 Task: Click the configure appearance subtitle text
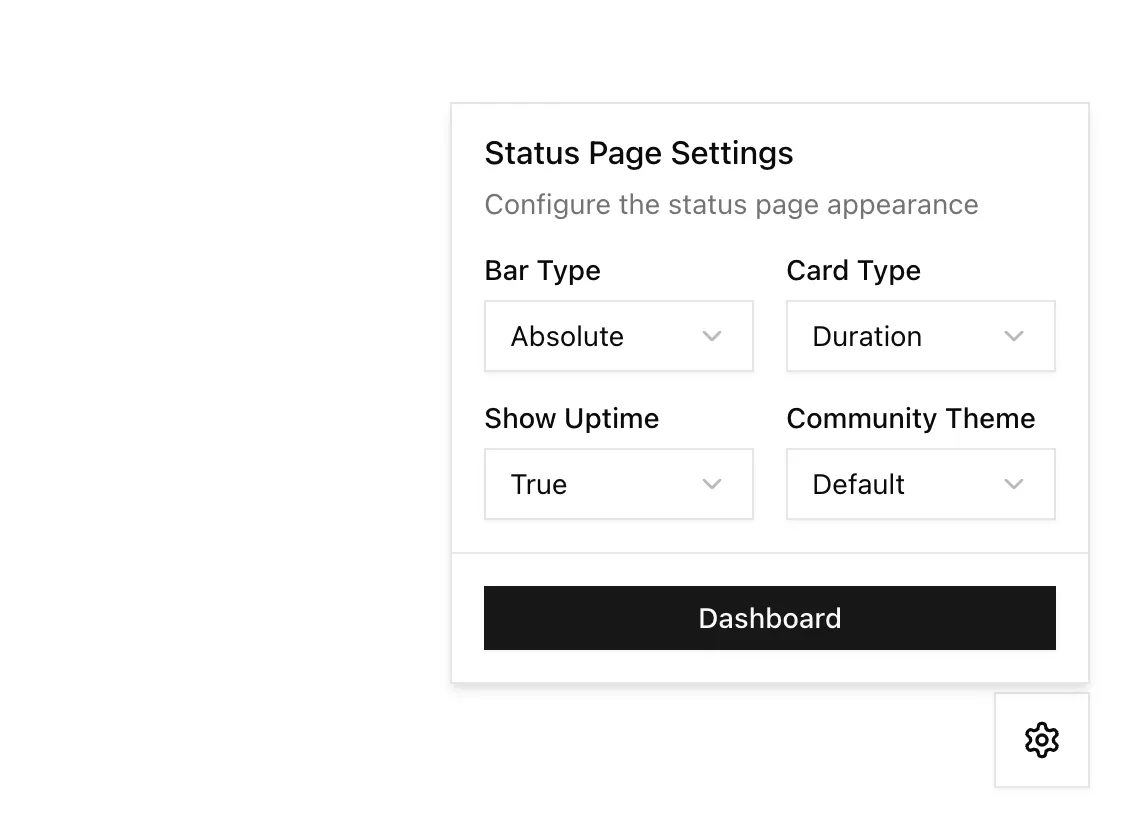pos(731,204)
